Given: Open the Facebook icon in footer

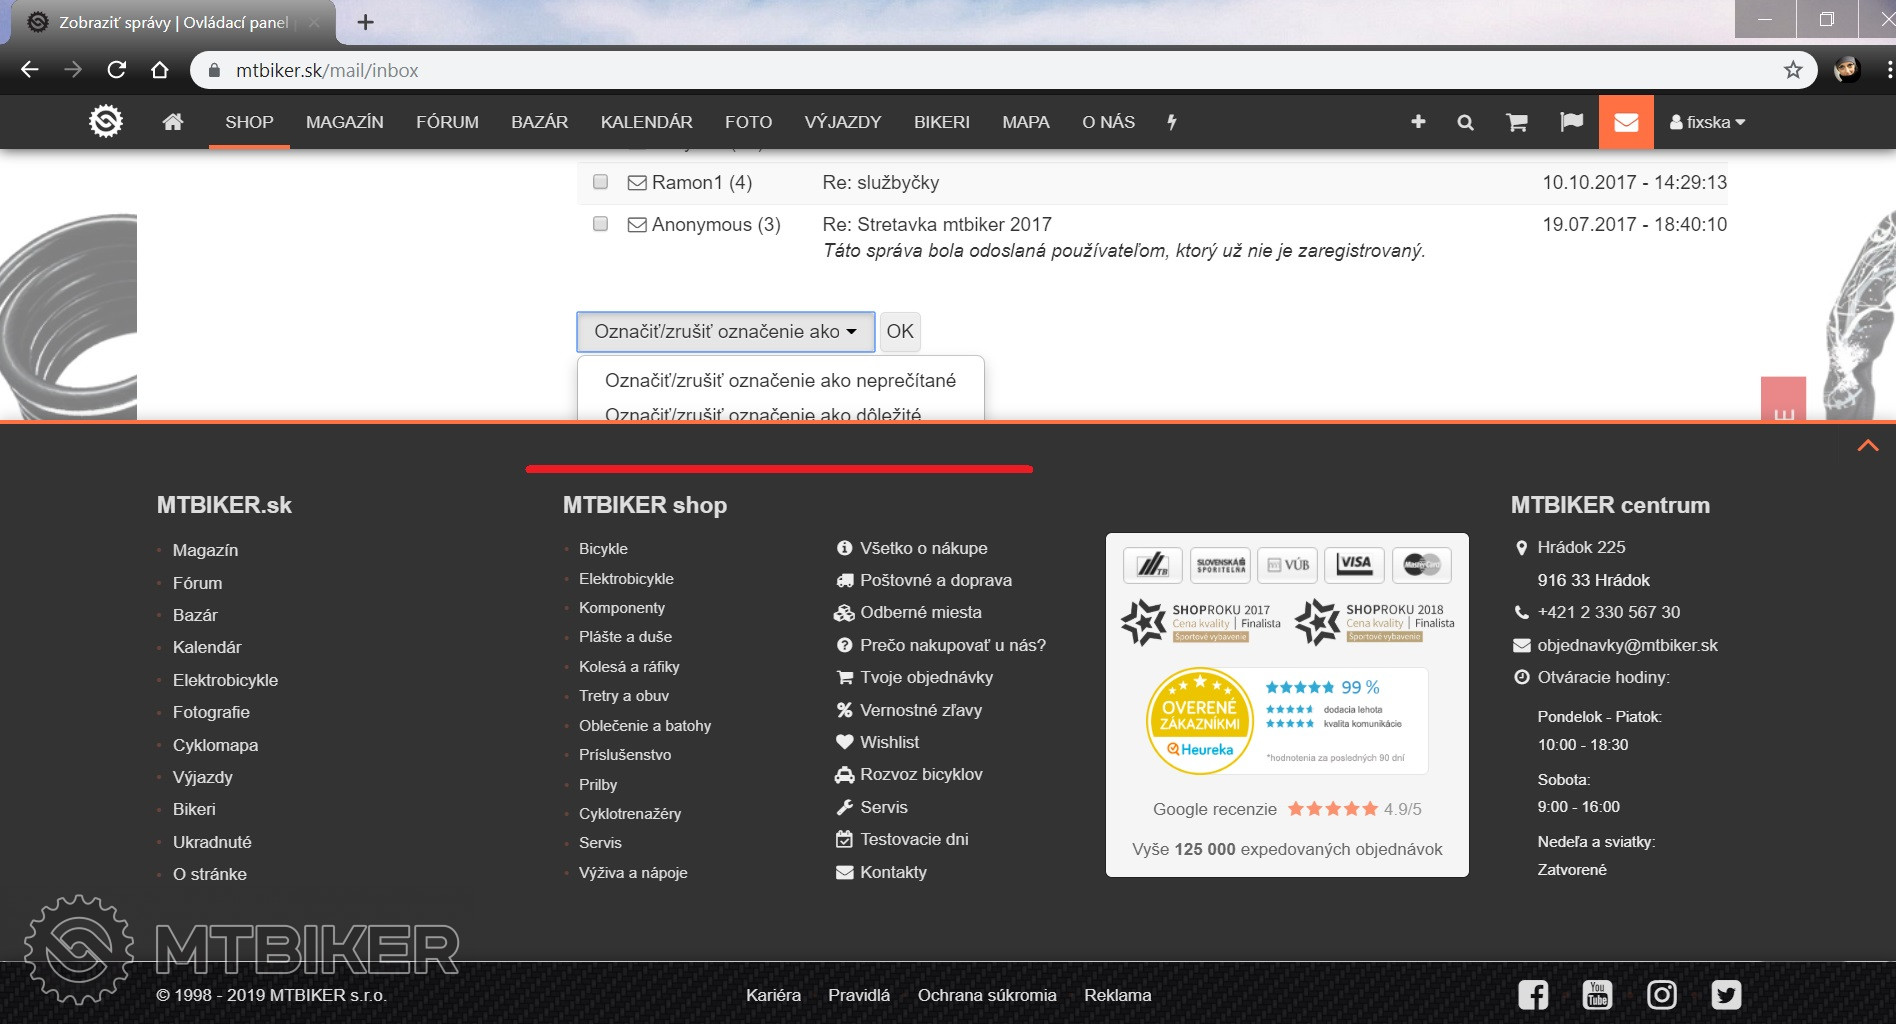Looking at the screenshot, I should pyautogui.click(x=1533, y=994).
